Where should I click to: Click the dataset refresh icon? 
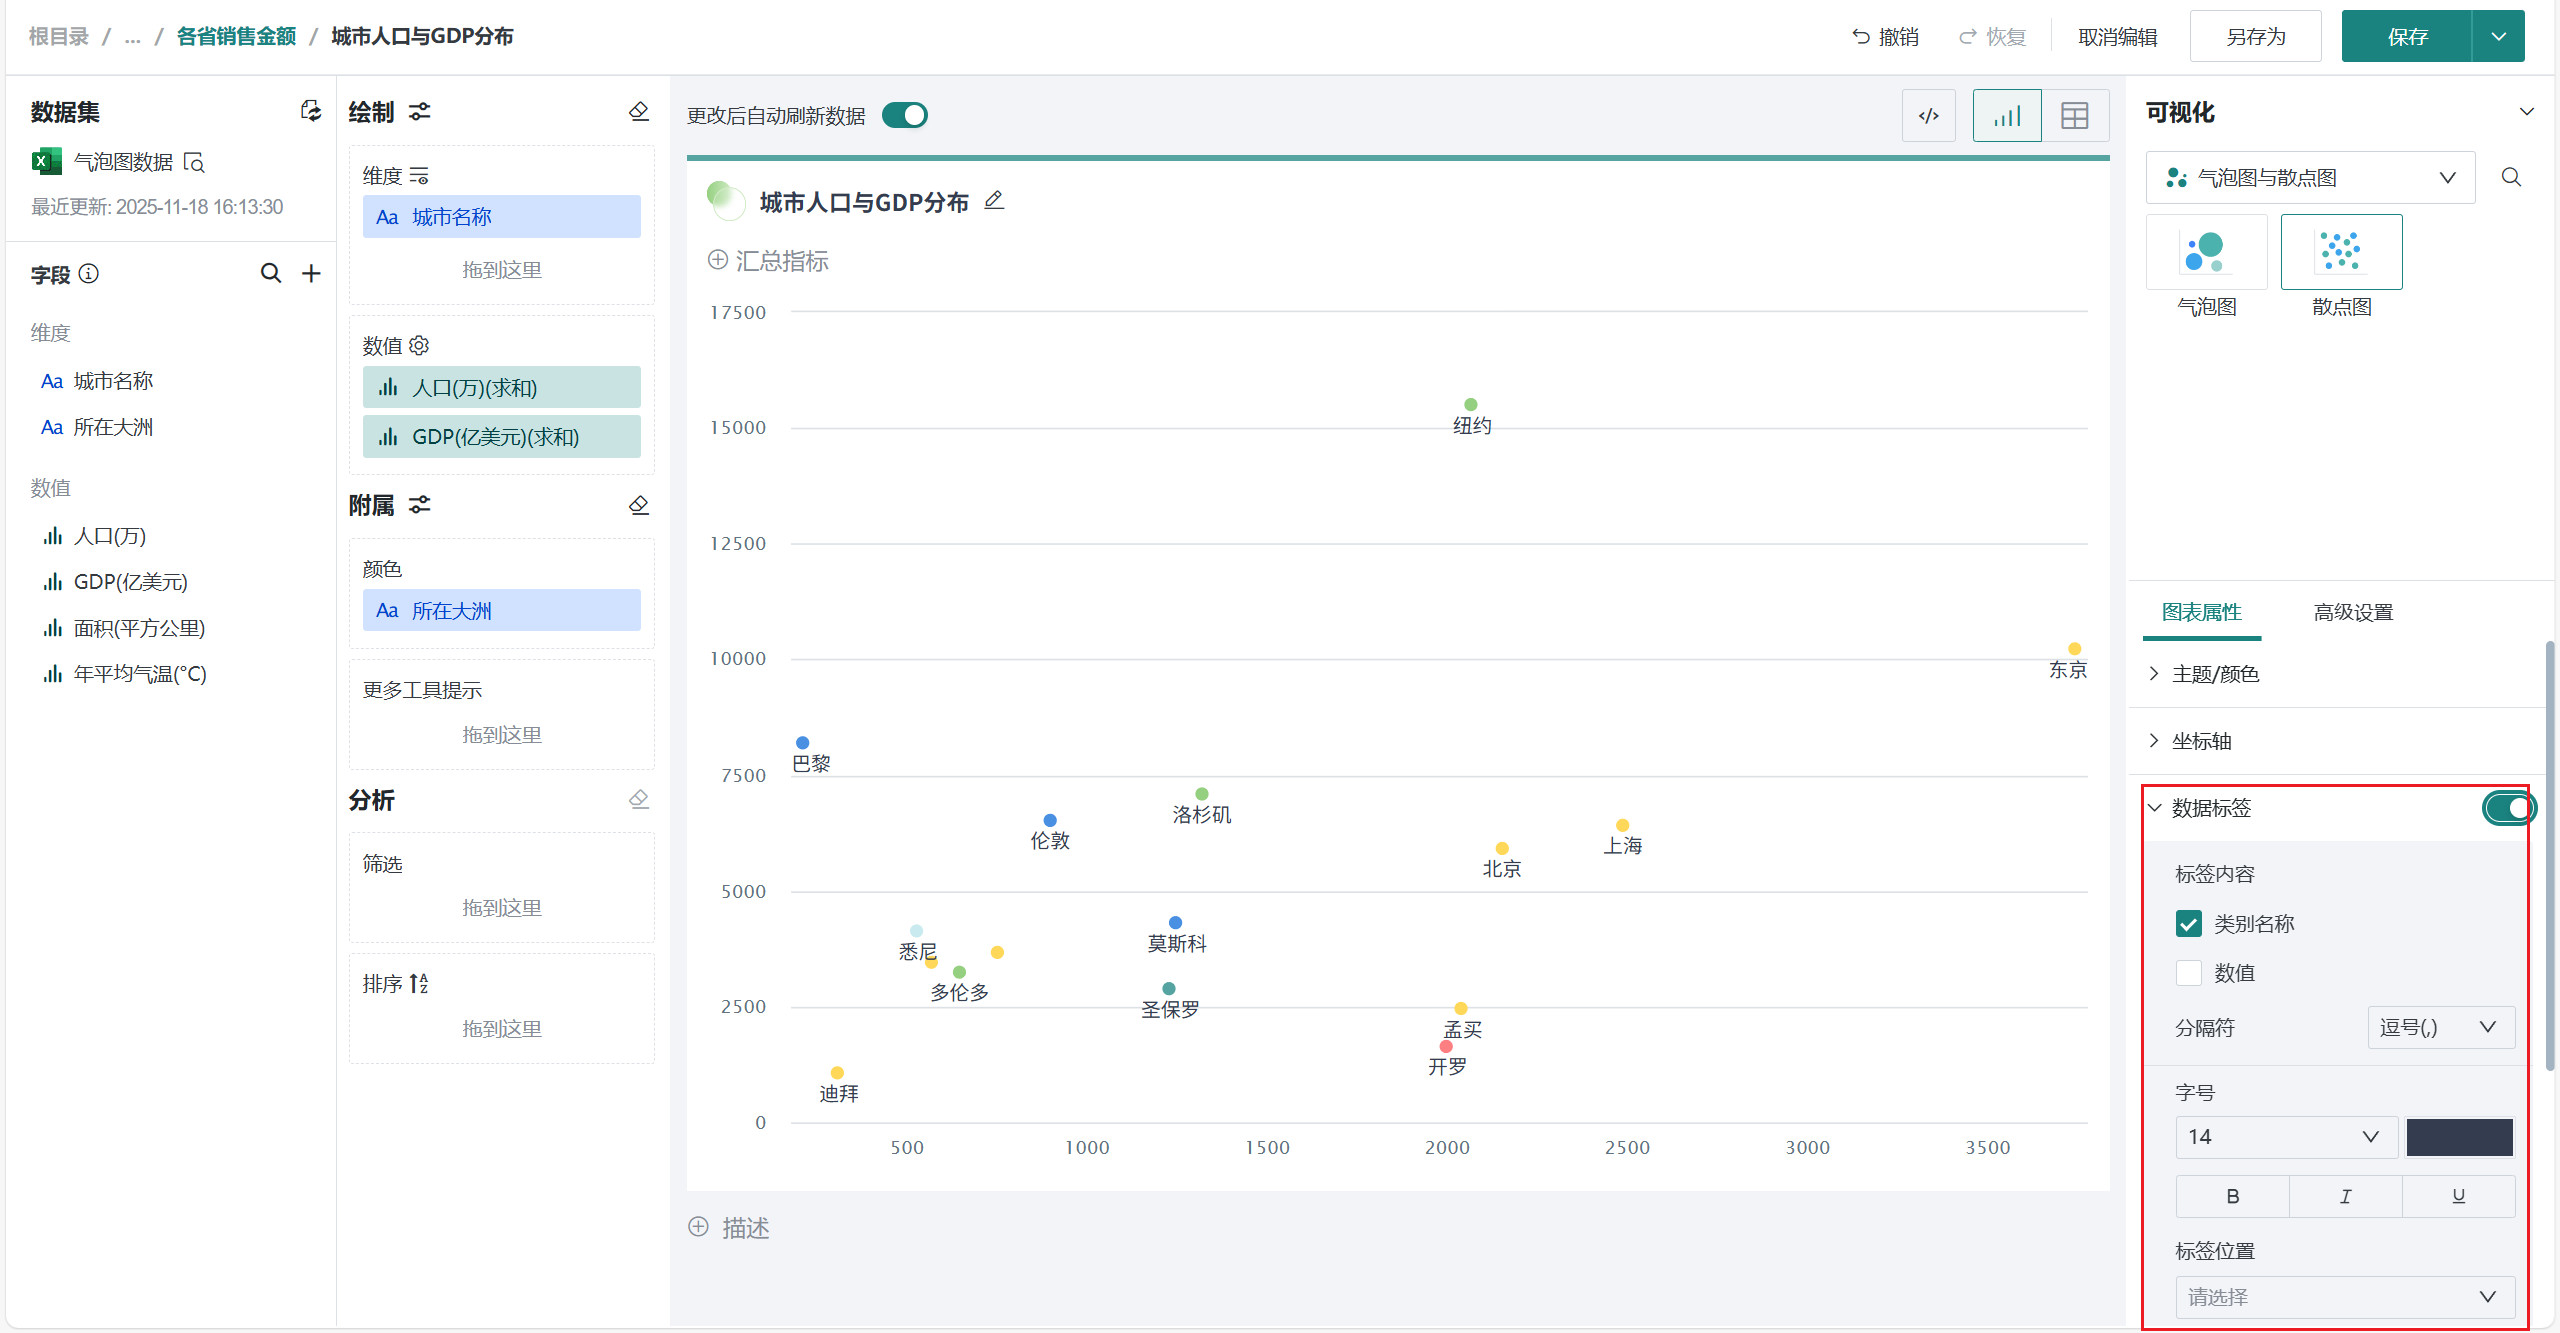click(311, 111)
